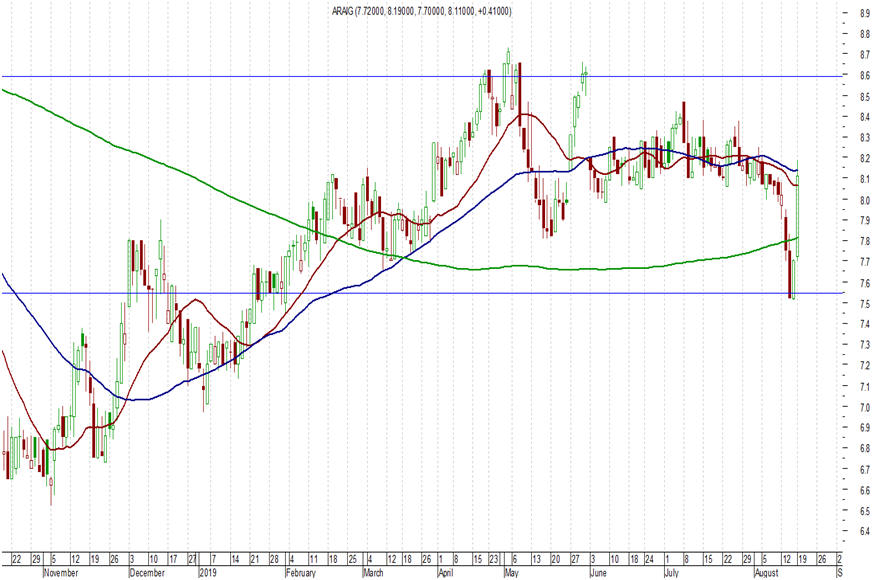Select the 8.4 price axis label
The height and width of the screenshot is (580, 874).
click(x=865, y=117)
